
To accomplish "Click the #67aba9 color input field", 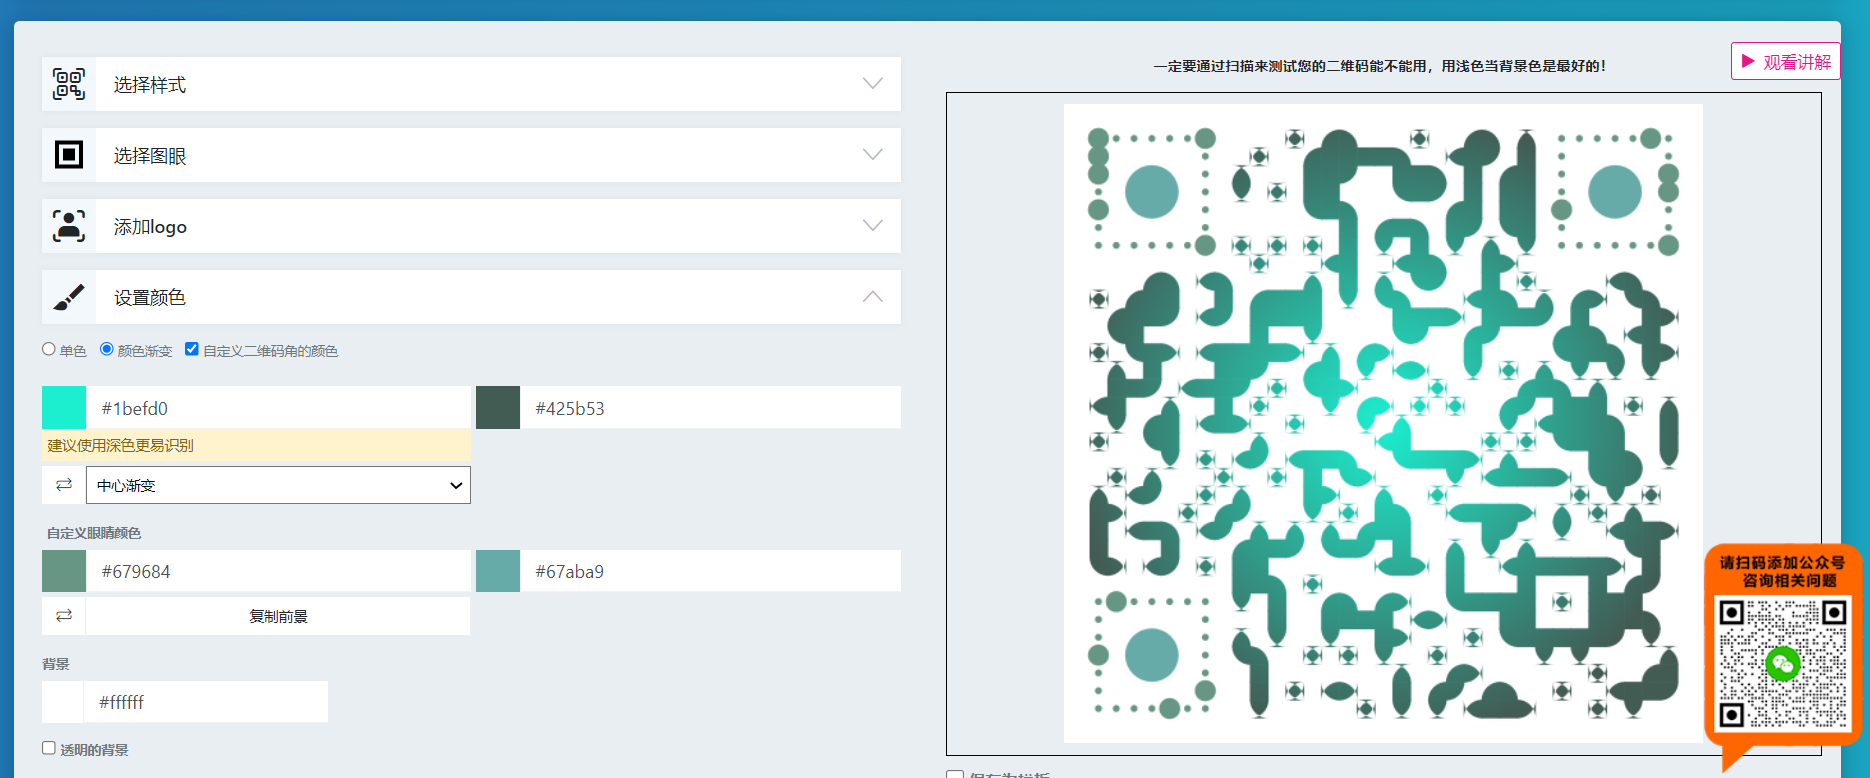I will (x=710, y=571).
